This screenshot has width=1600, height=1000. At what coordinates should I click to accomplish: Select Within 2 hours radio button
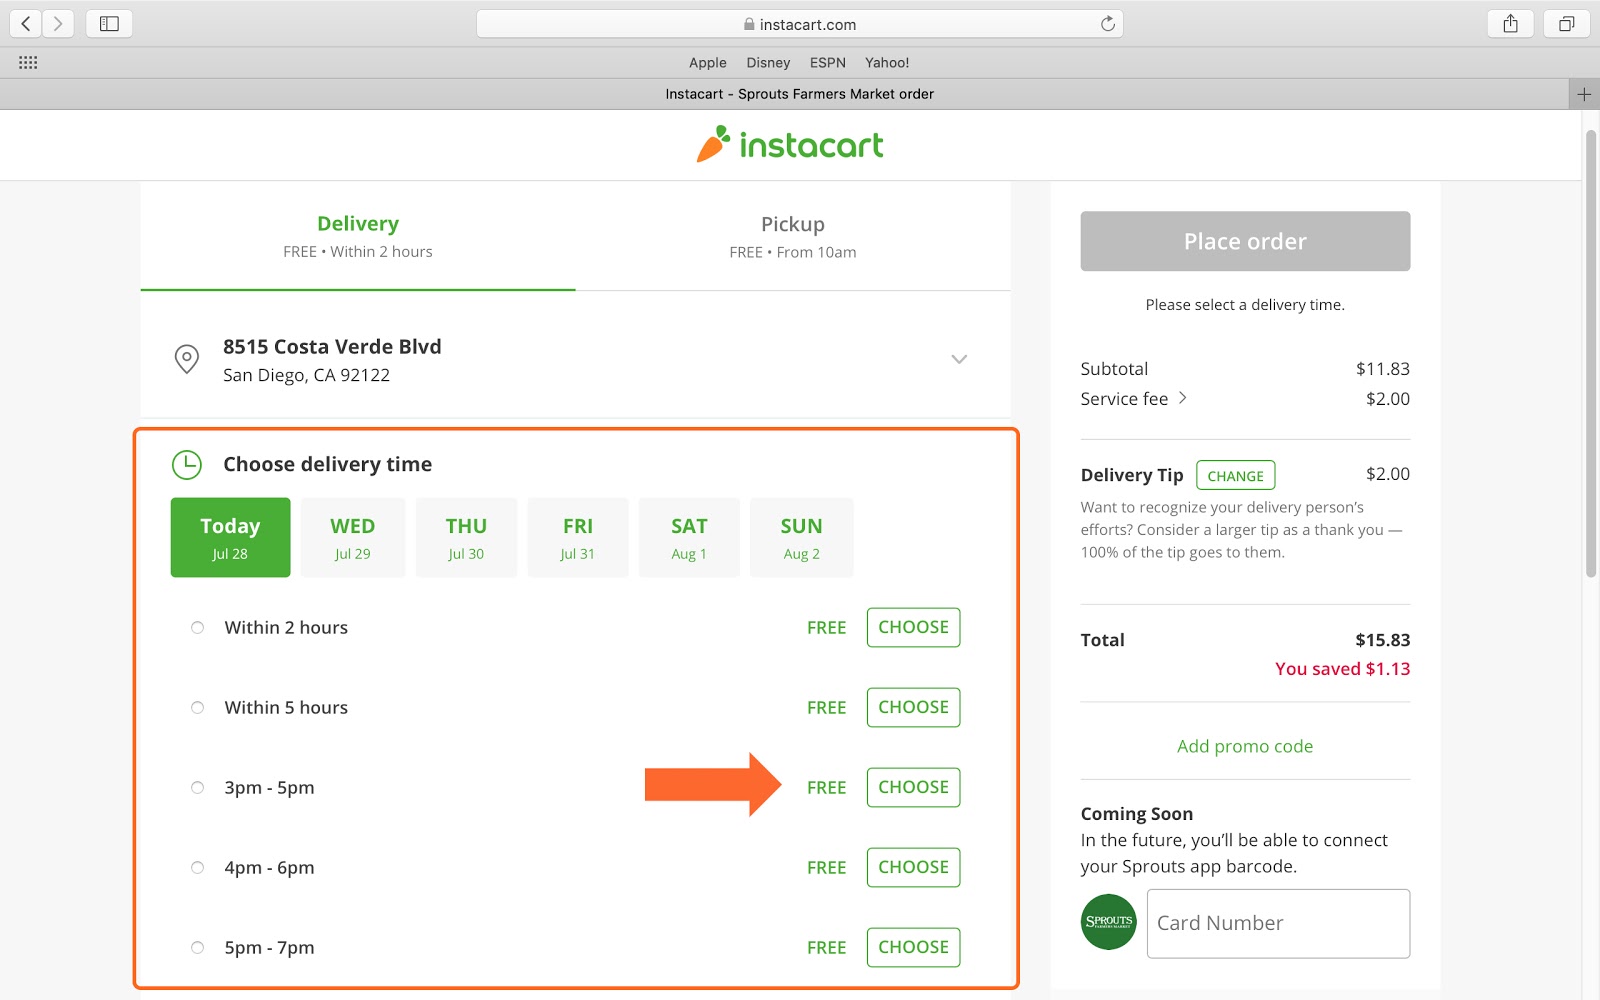197,628
